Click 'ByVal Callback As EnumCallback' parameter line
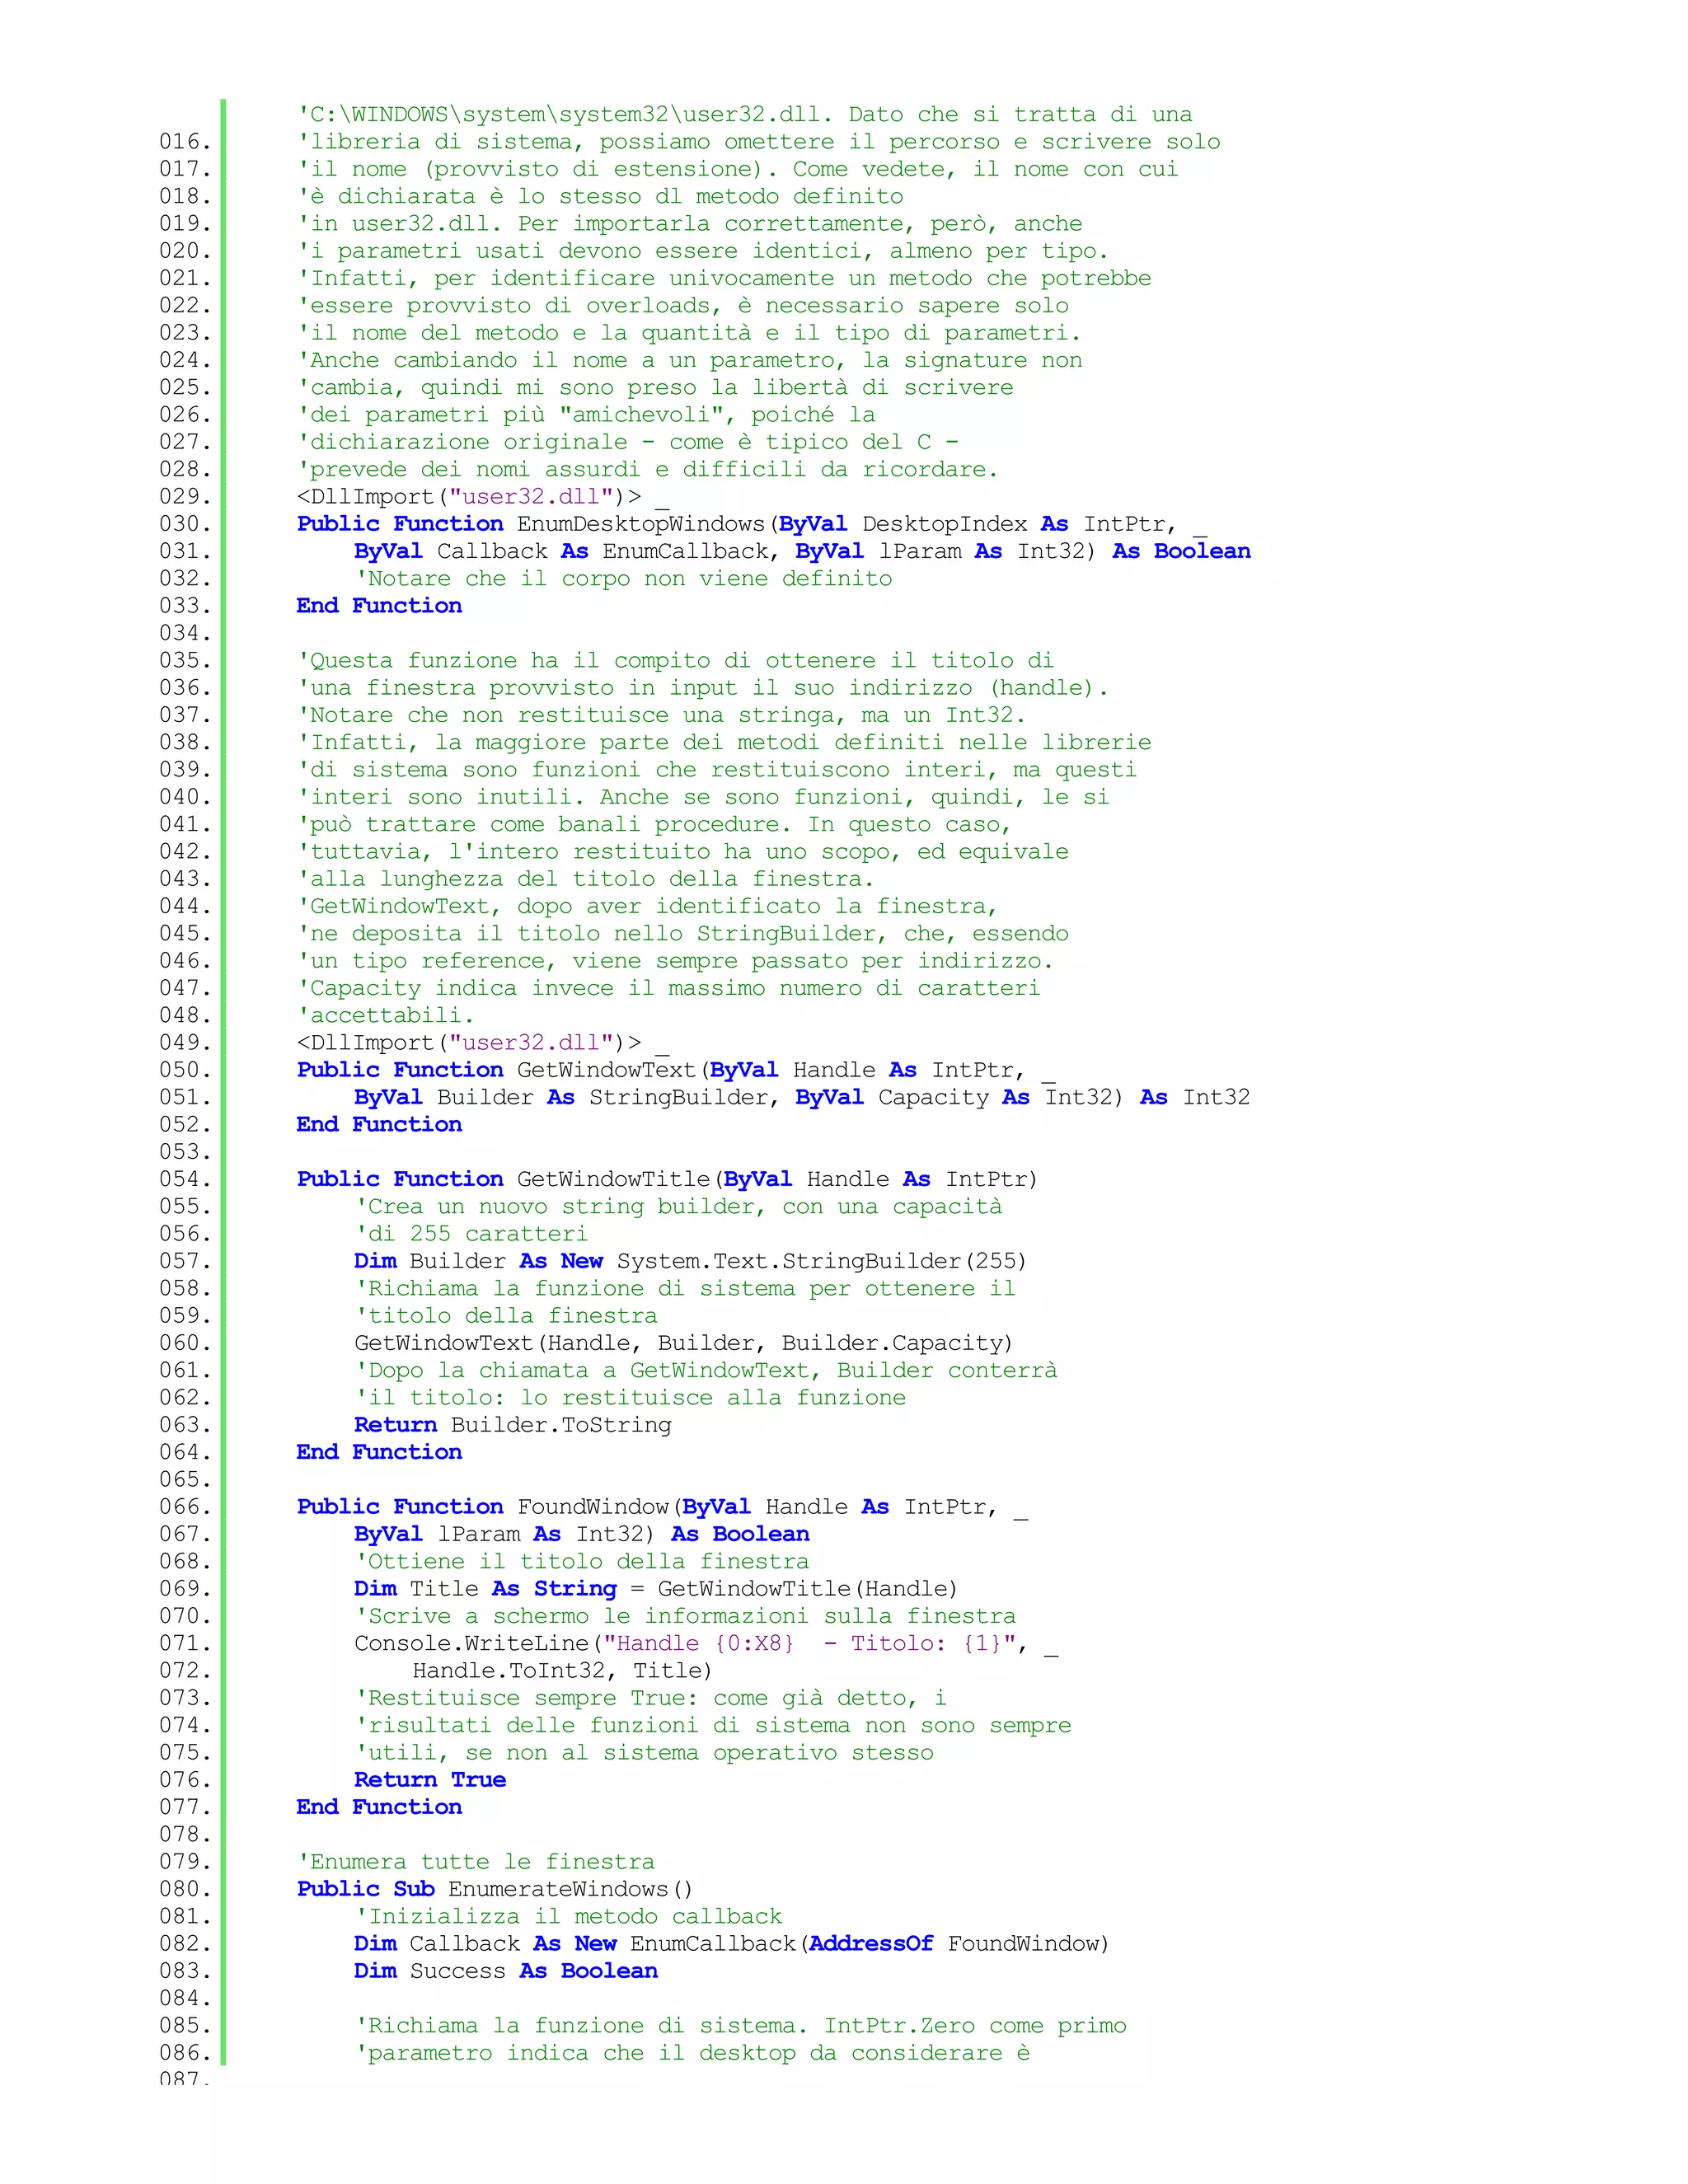Viewport: 1688px width, 2184px height. click(802, 551)
